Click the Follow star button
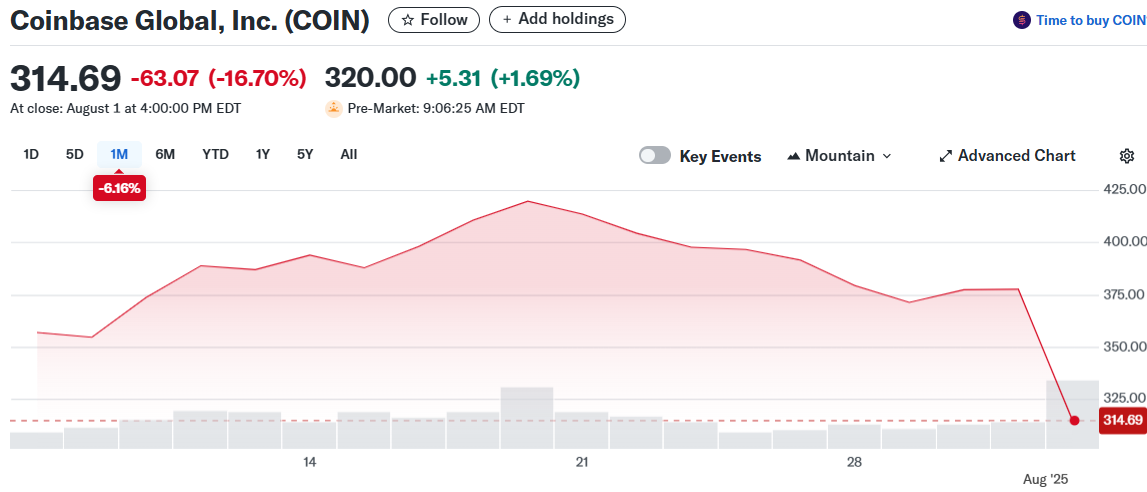The height and width of the screenshot is (492, 1147). (434, 20)
